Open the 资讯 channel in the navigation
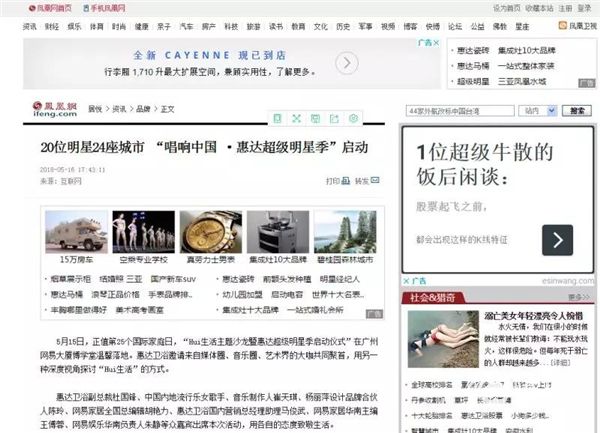Image resolution: width=600 pixels, height=433 pixels. (29, 26)
